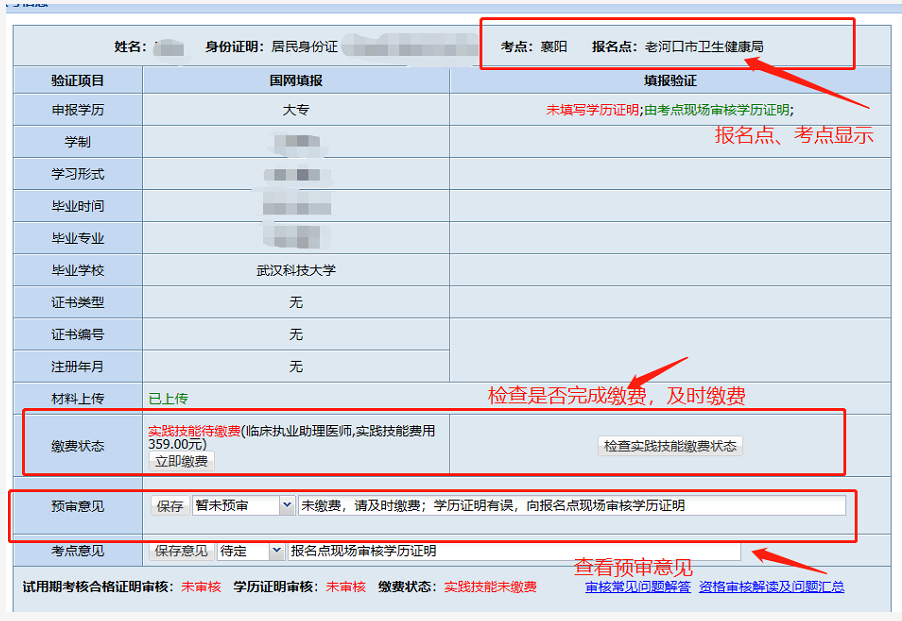This screenshot has width=902, height=621.
Task: Click the 填报验证 column header
Action: tap(669, 80)
